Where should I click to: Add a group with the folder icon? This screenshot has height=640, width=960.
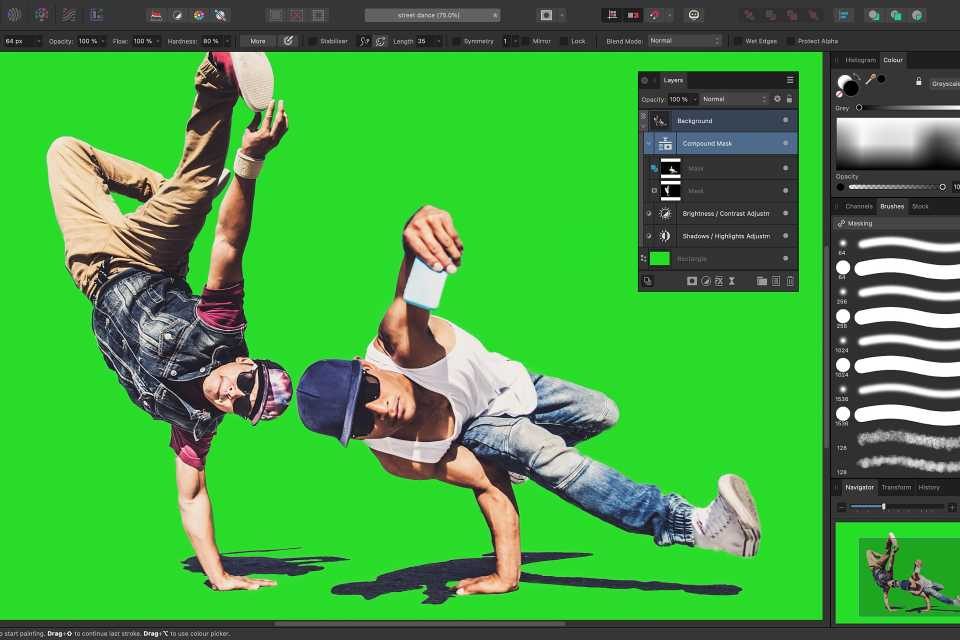(x=761, y=282)
